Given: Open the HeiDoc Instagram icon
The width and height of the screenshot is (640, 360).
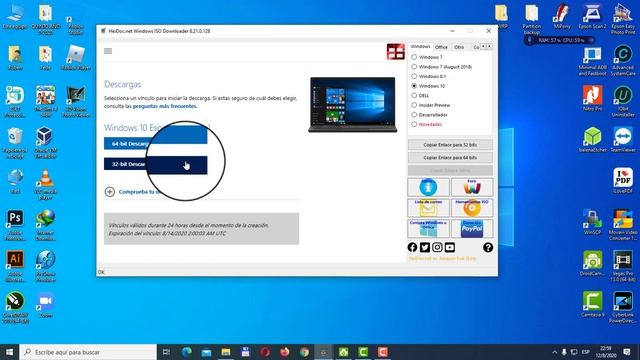Looking at the screenshot, I should coord(437,247).
